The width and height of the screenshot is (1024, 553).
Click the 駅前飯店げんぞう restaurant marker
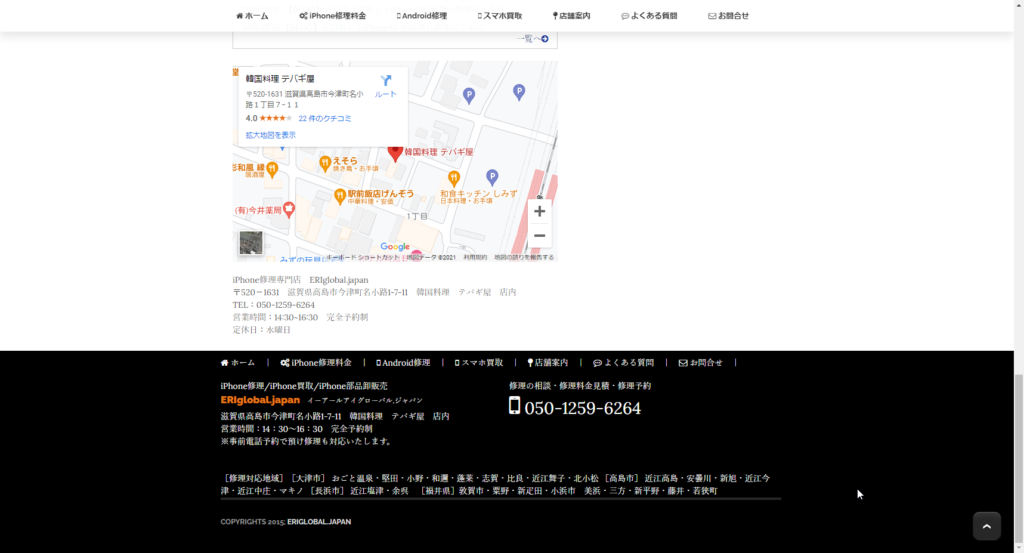[340, 195]
